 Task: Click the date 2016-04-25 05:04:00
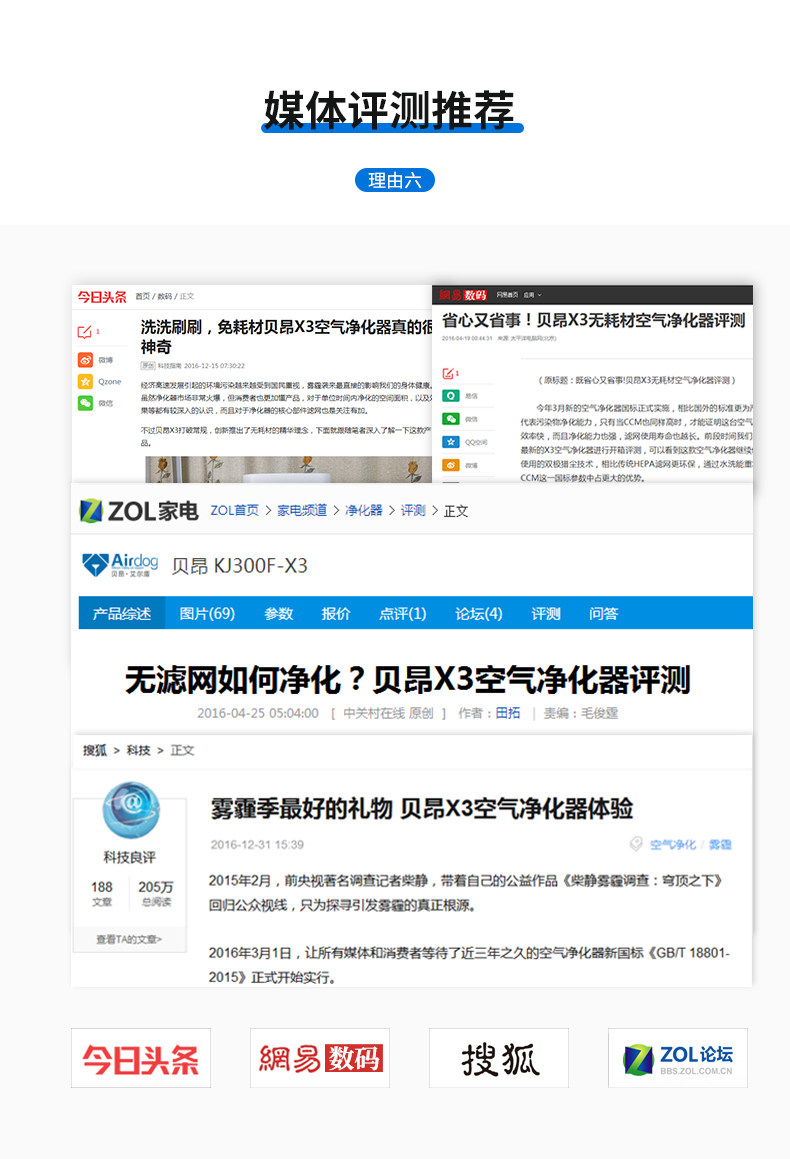click(258, 713)
